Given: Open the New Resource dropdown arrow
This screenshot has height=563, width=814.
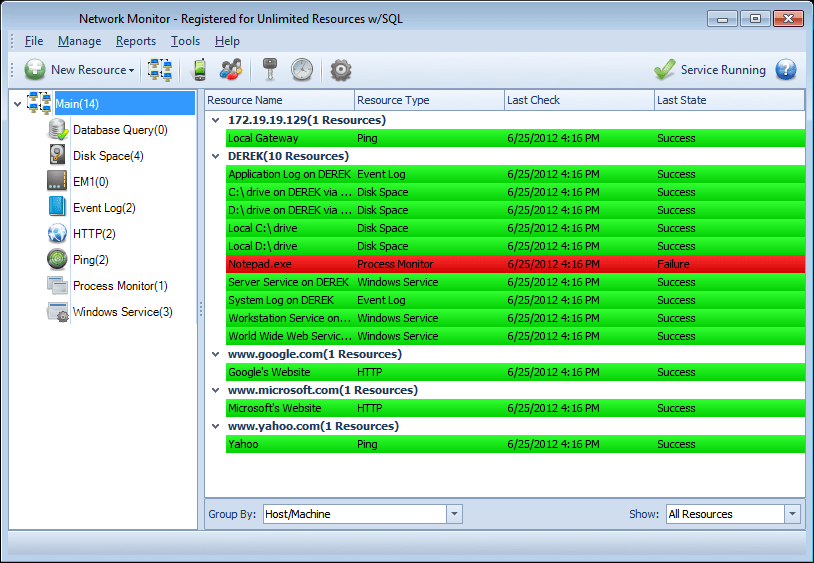Looking at the screenshot, I should click(x=131, y=71).
